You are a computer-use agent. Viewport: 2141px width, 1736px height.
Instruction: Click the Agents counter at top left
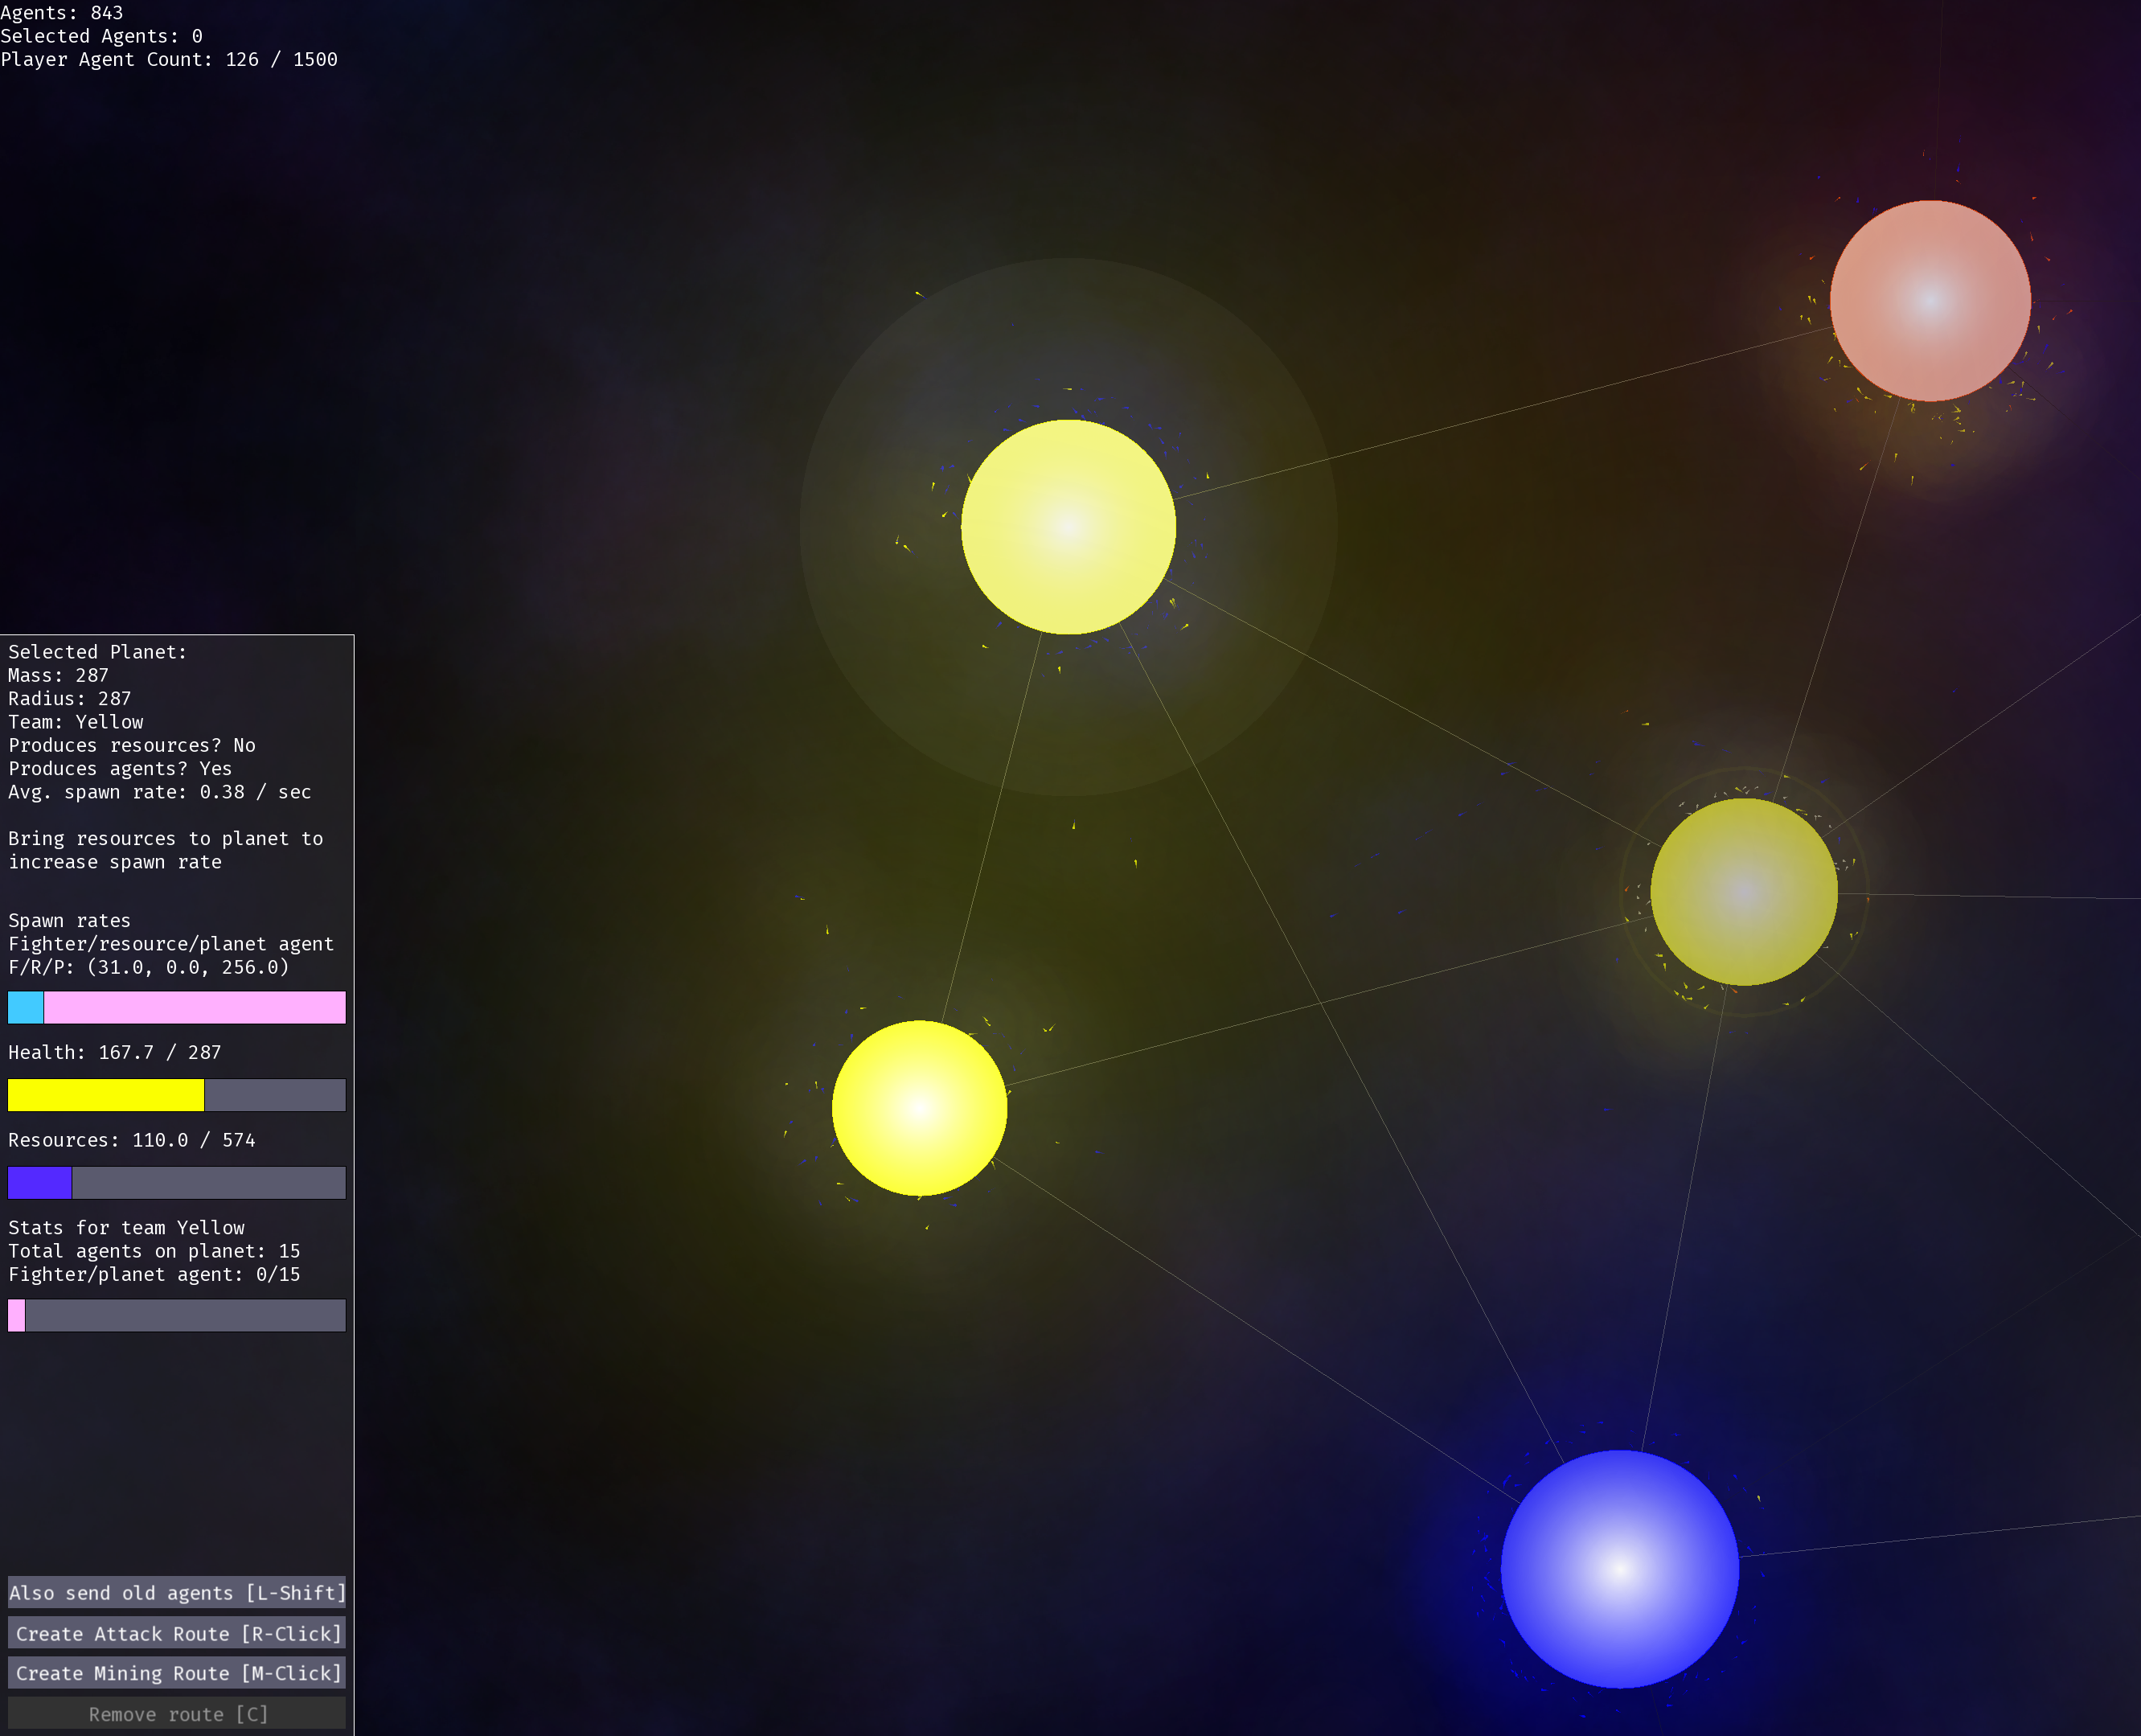[x=62, y=13]
